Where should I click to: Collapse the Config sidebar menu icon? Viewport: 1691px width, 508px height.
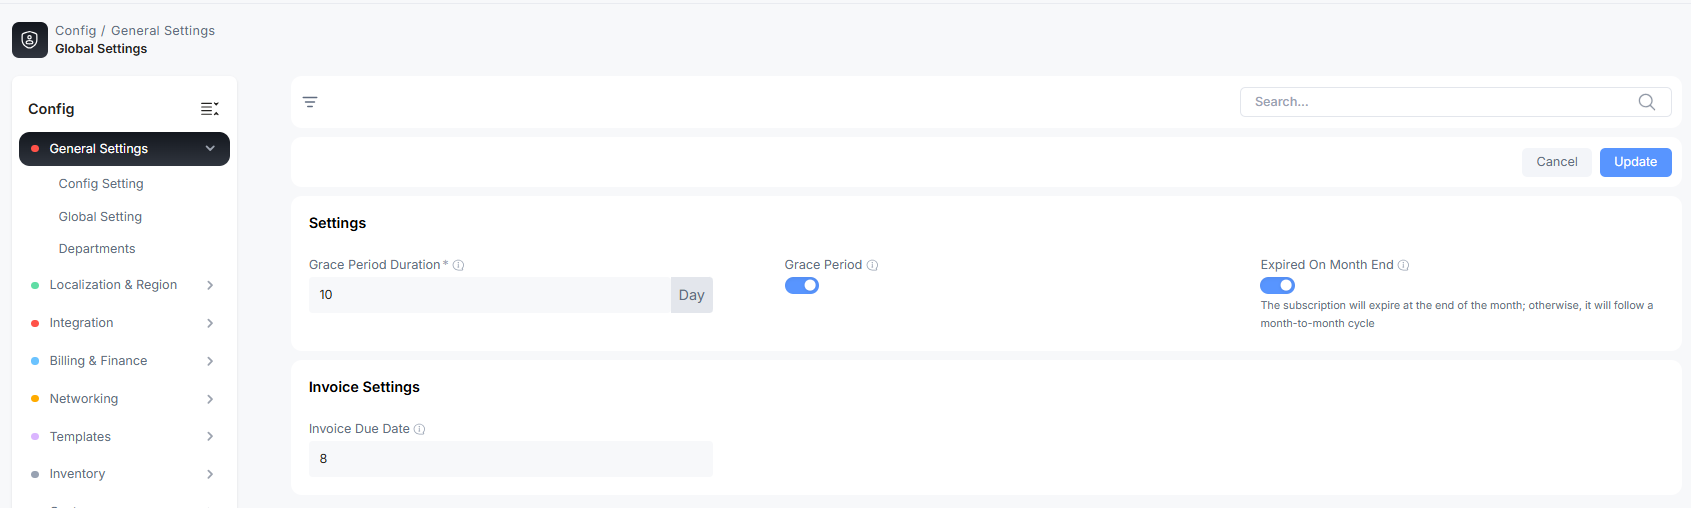tap(210, 109)
